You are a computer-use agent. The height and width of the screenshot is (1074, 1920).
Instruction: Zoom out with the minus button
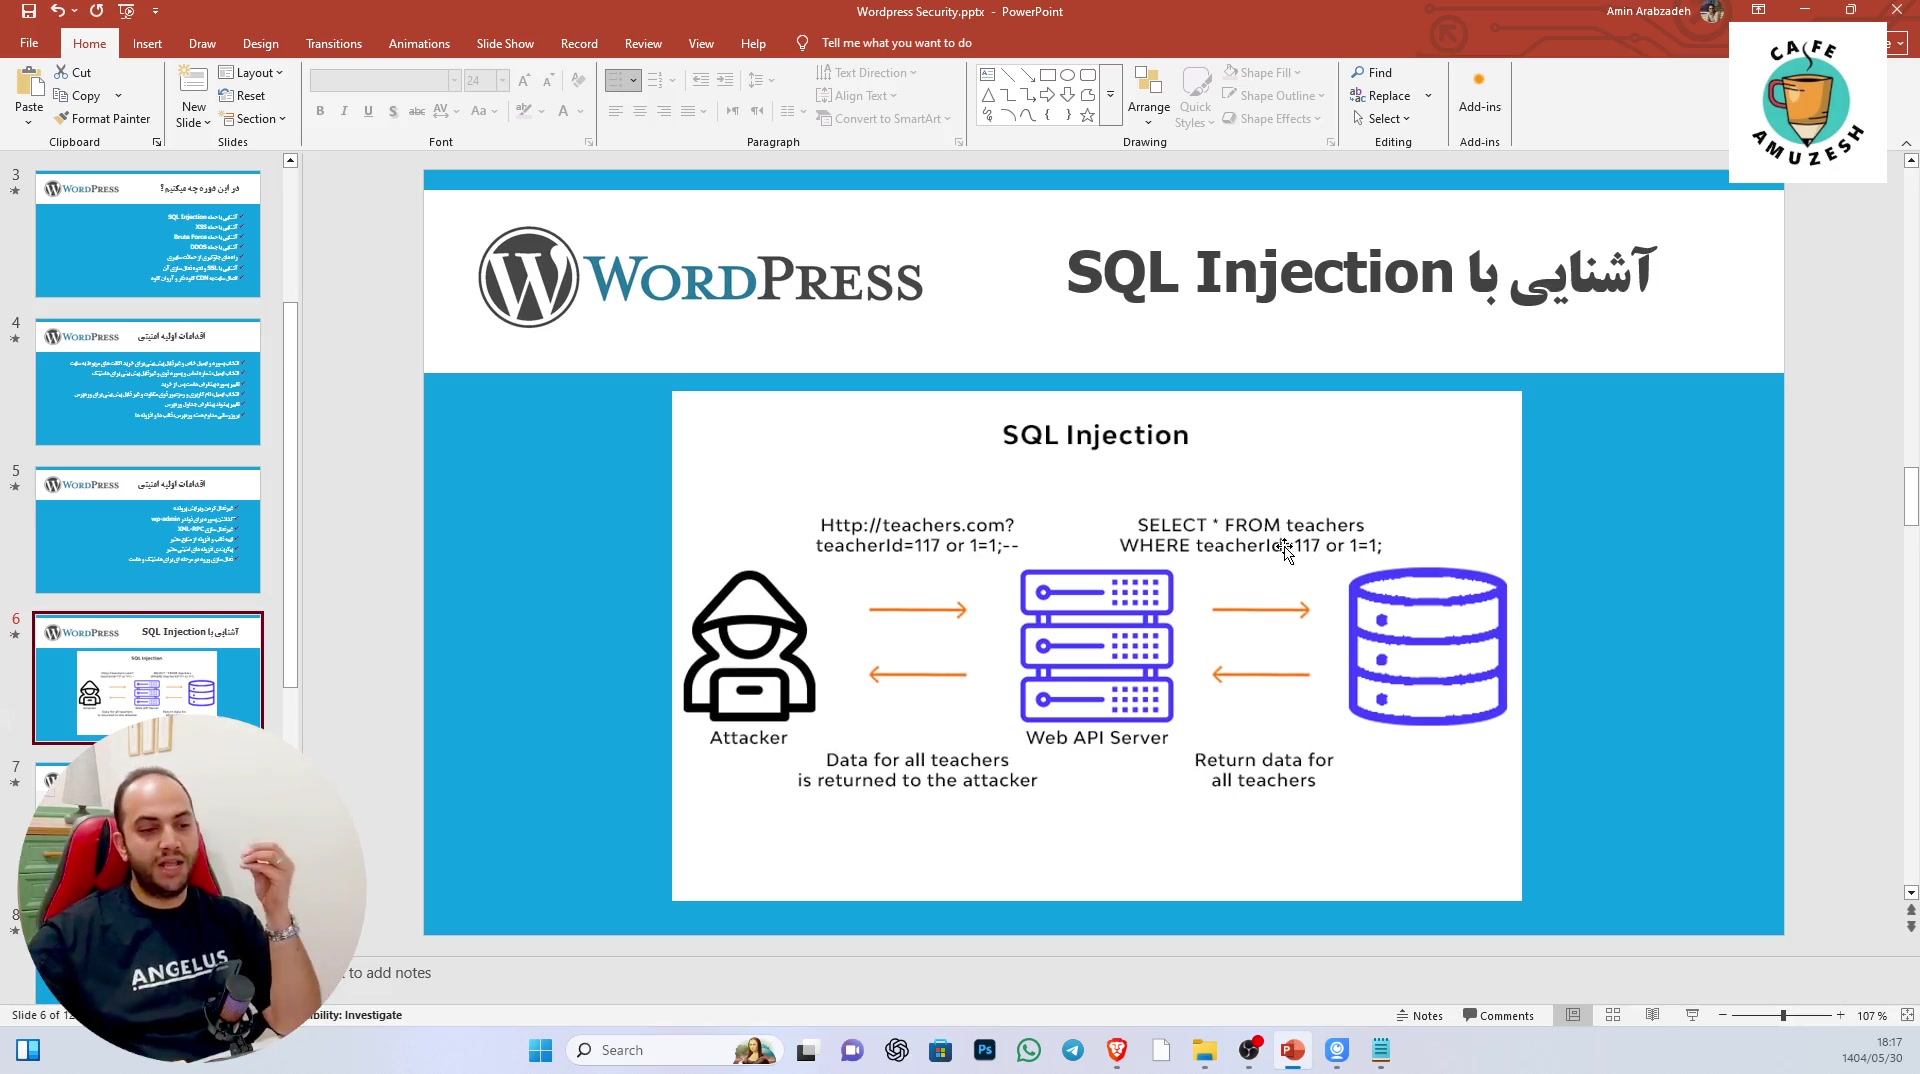(x=1722, y=1015)
